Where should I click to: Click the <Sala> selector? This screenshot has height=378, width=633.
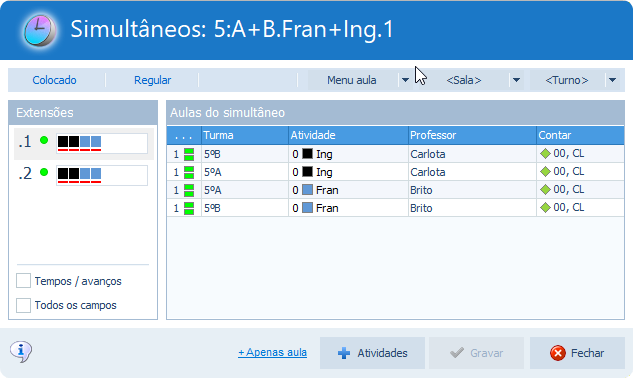click(x=463, y=80)
